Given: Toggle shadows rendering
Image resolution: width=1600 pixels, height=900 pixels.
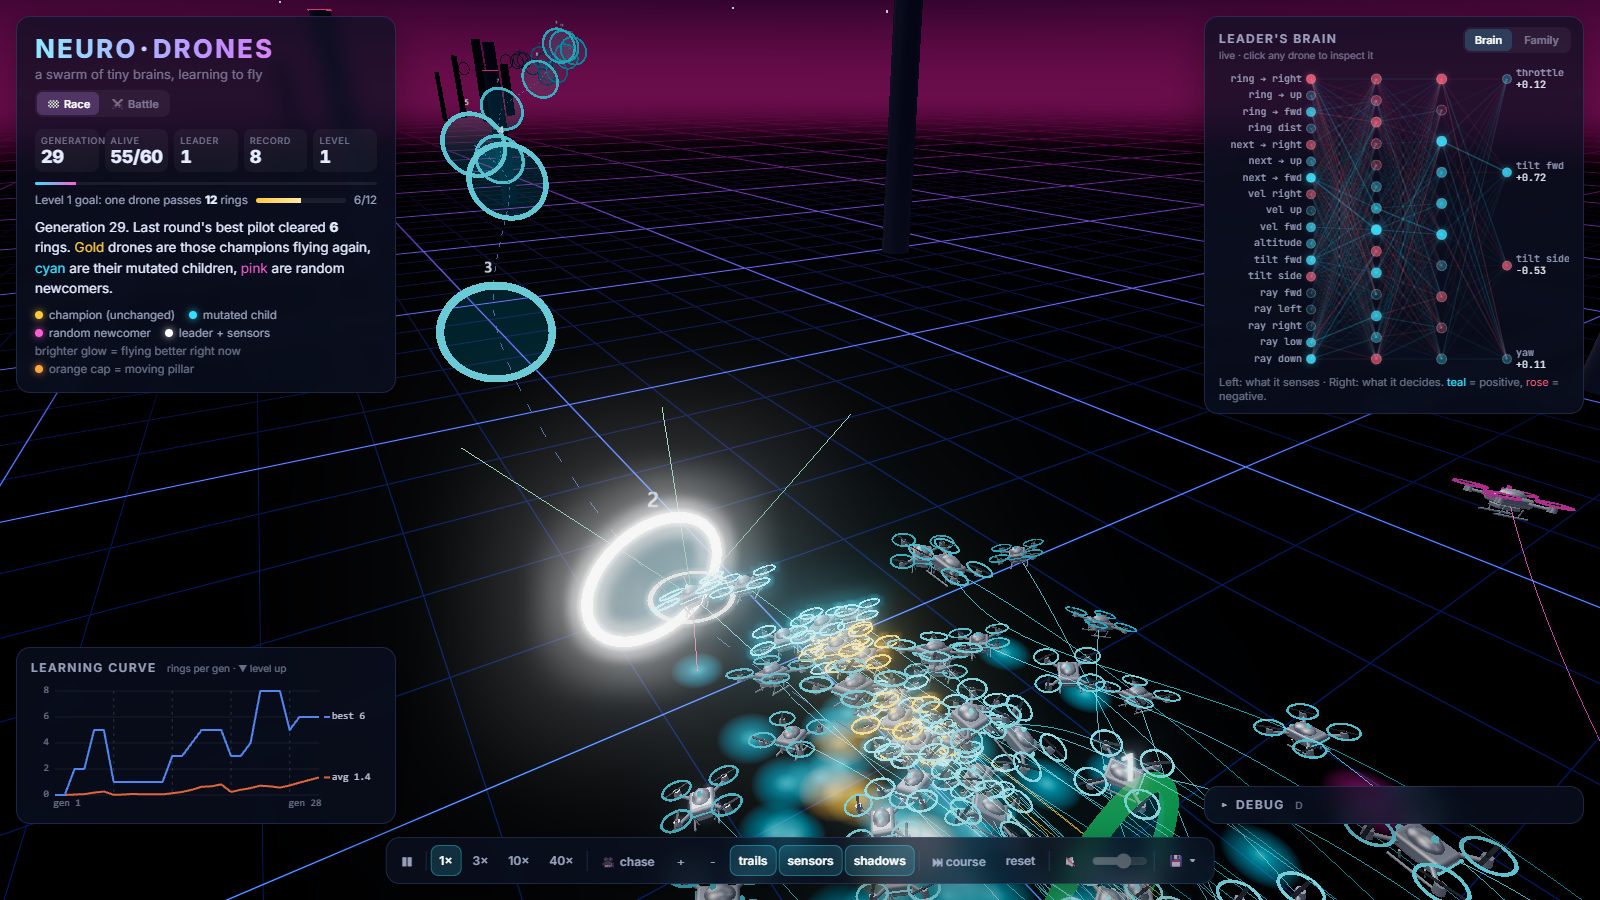Looking at the screenshot, I should (x=880, y=861).
